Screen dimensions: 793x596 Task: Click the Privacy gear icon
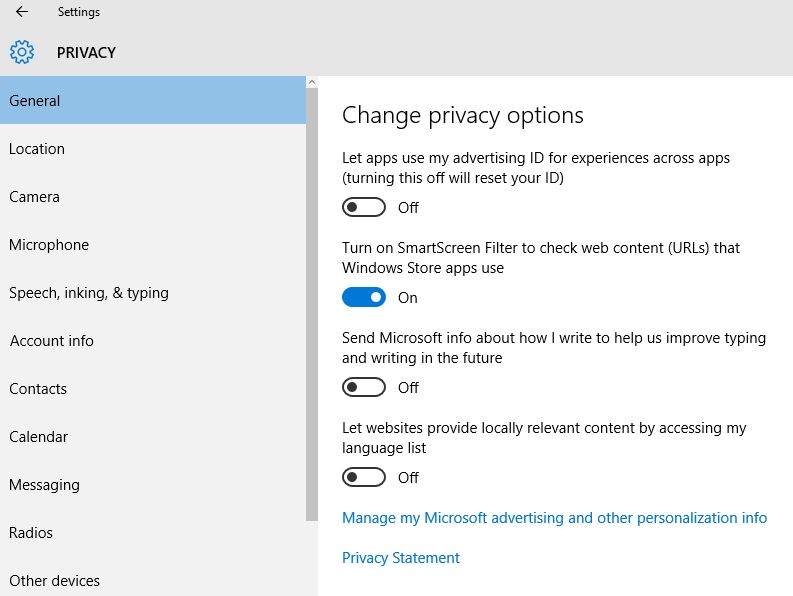pos(22,52)
